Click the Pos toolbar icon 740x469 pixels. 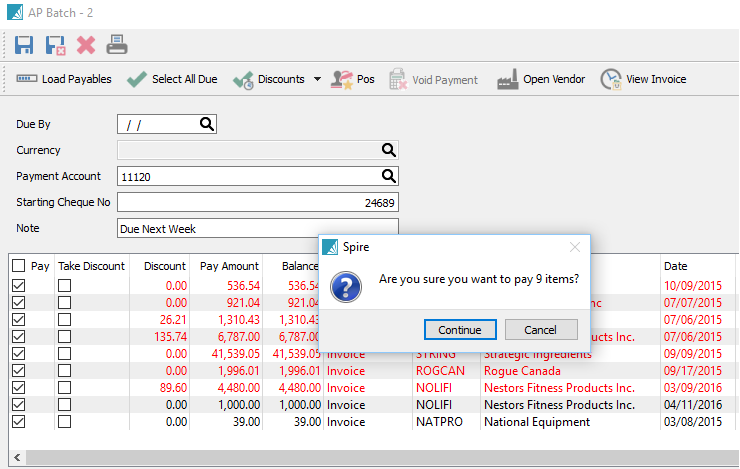pos(353,79)
